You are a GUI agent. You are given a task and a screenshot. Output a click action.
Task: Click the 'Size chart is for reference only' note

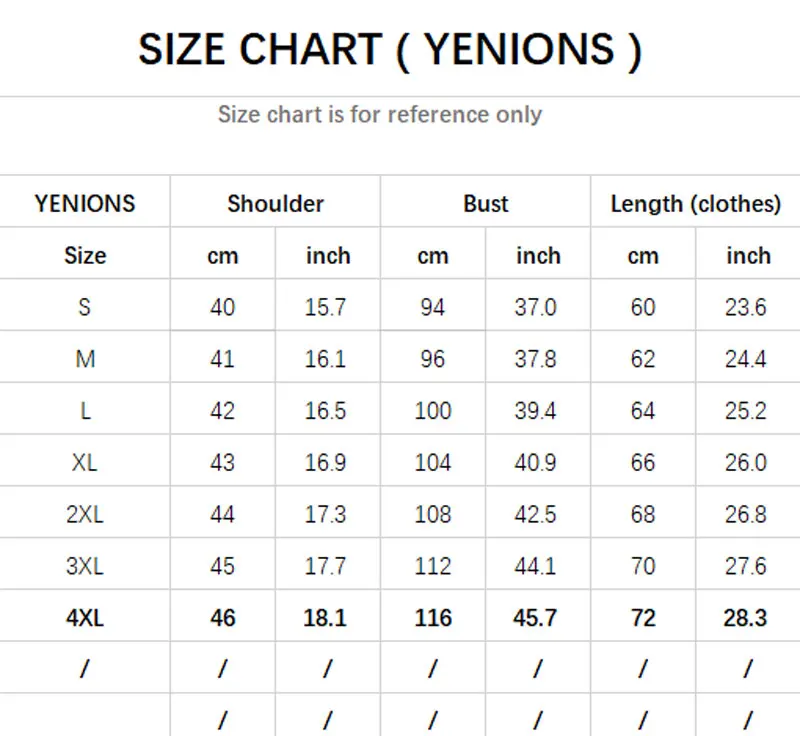point(380,114)
